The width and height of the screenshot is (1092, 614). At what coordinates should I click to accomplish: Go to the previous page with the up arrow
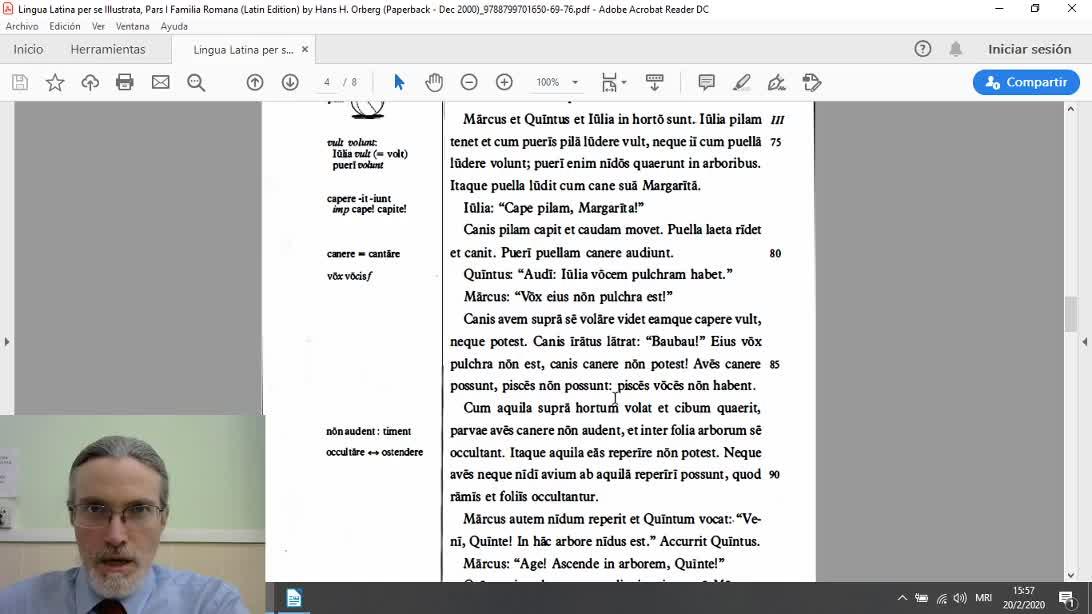[x=255, y=82]
